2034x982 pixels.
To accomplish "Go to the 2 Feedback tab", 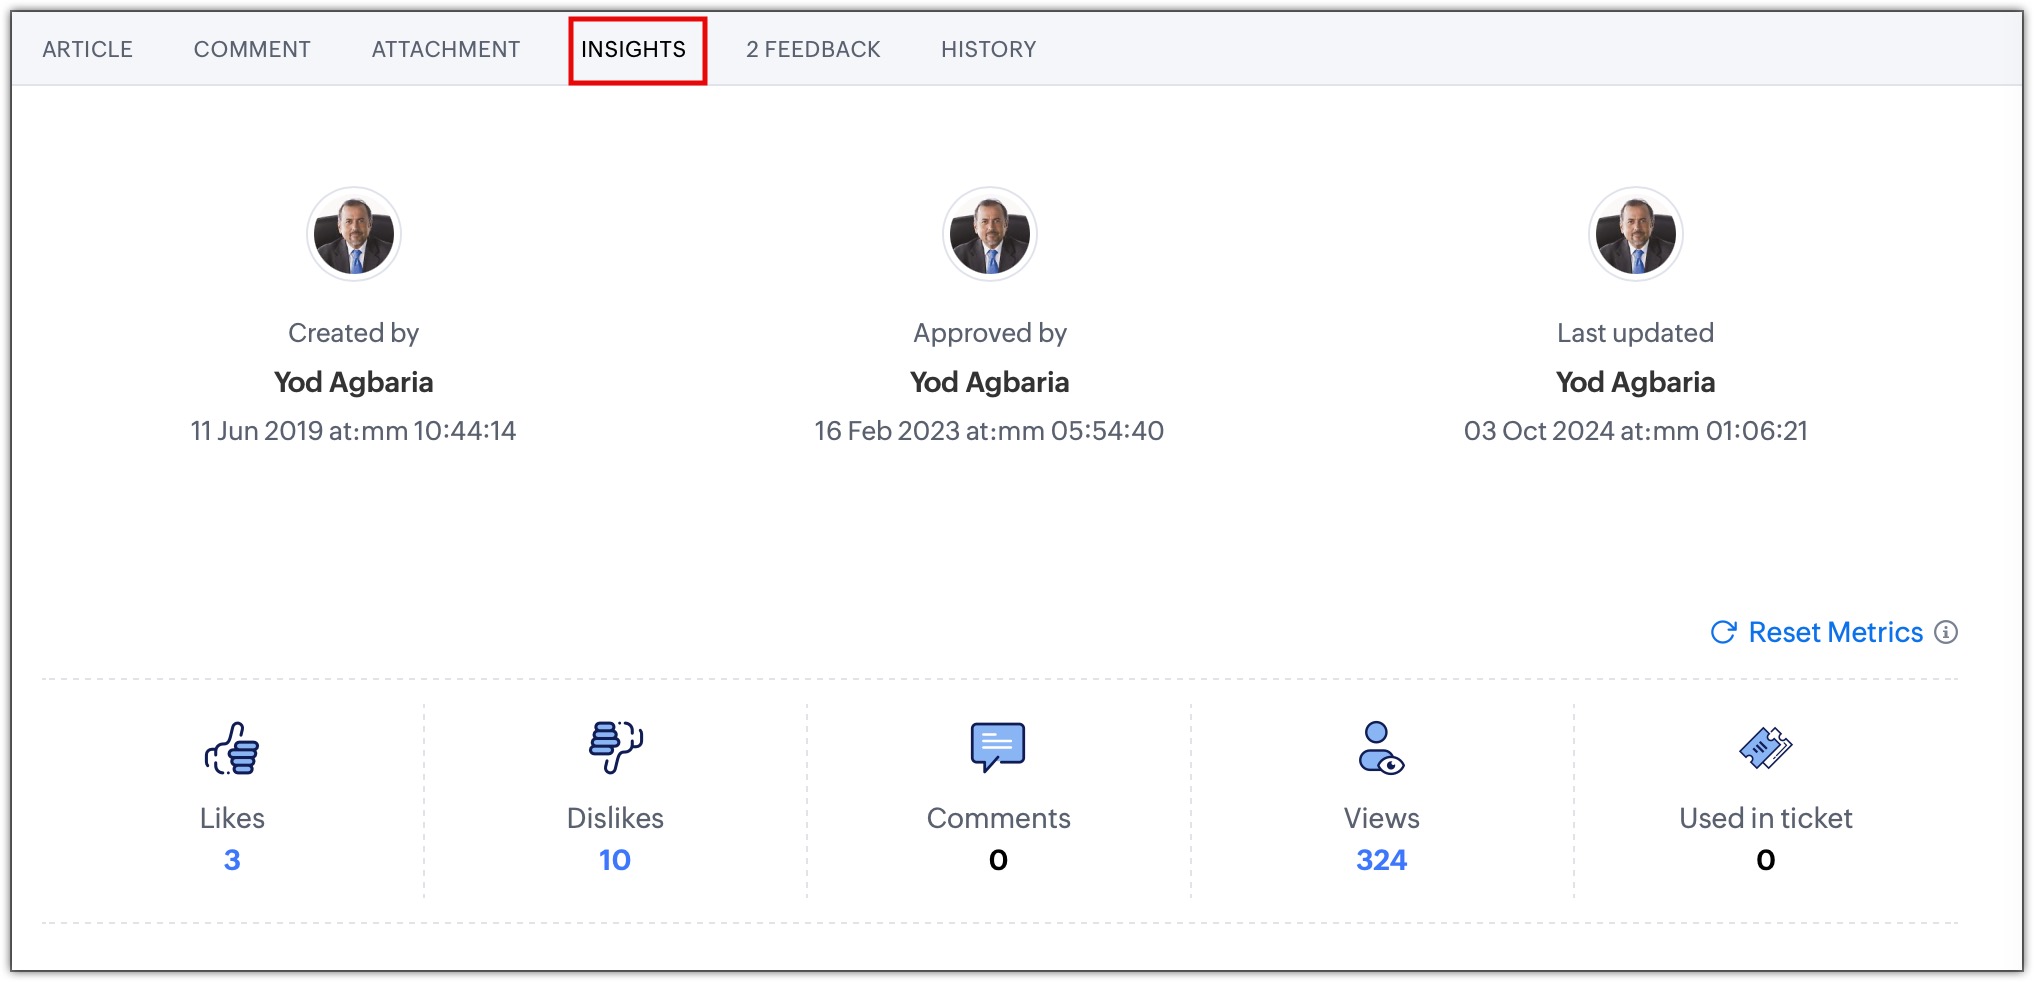I will (x=813, y=49).
